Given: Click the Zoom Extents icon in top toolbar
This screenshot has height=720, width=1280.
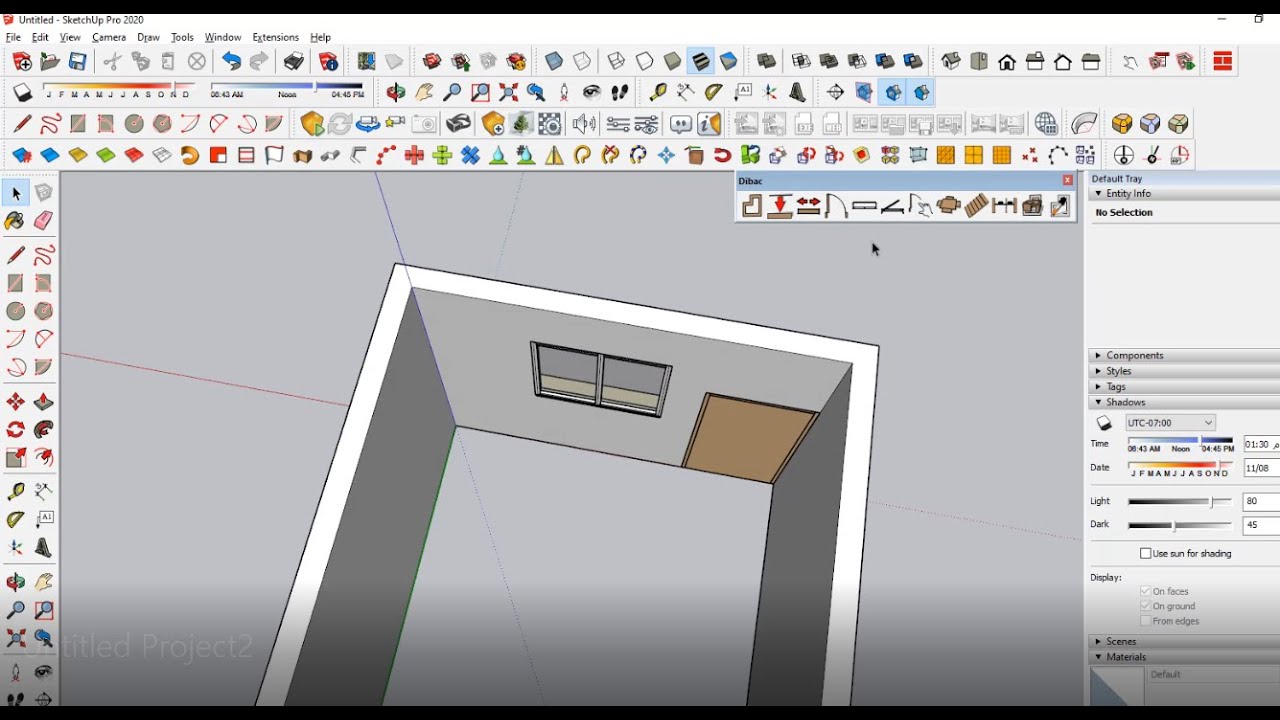Looking at the screenshot, I should [508, 93].
